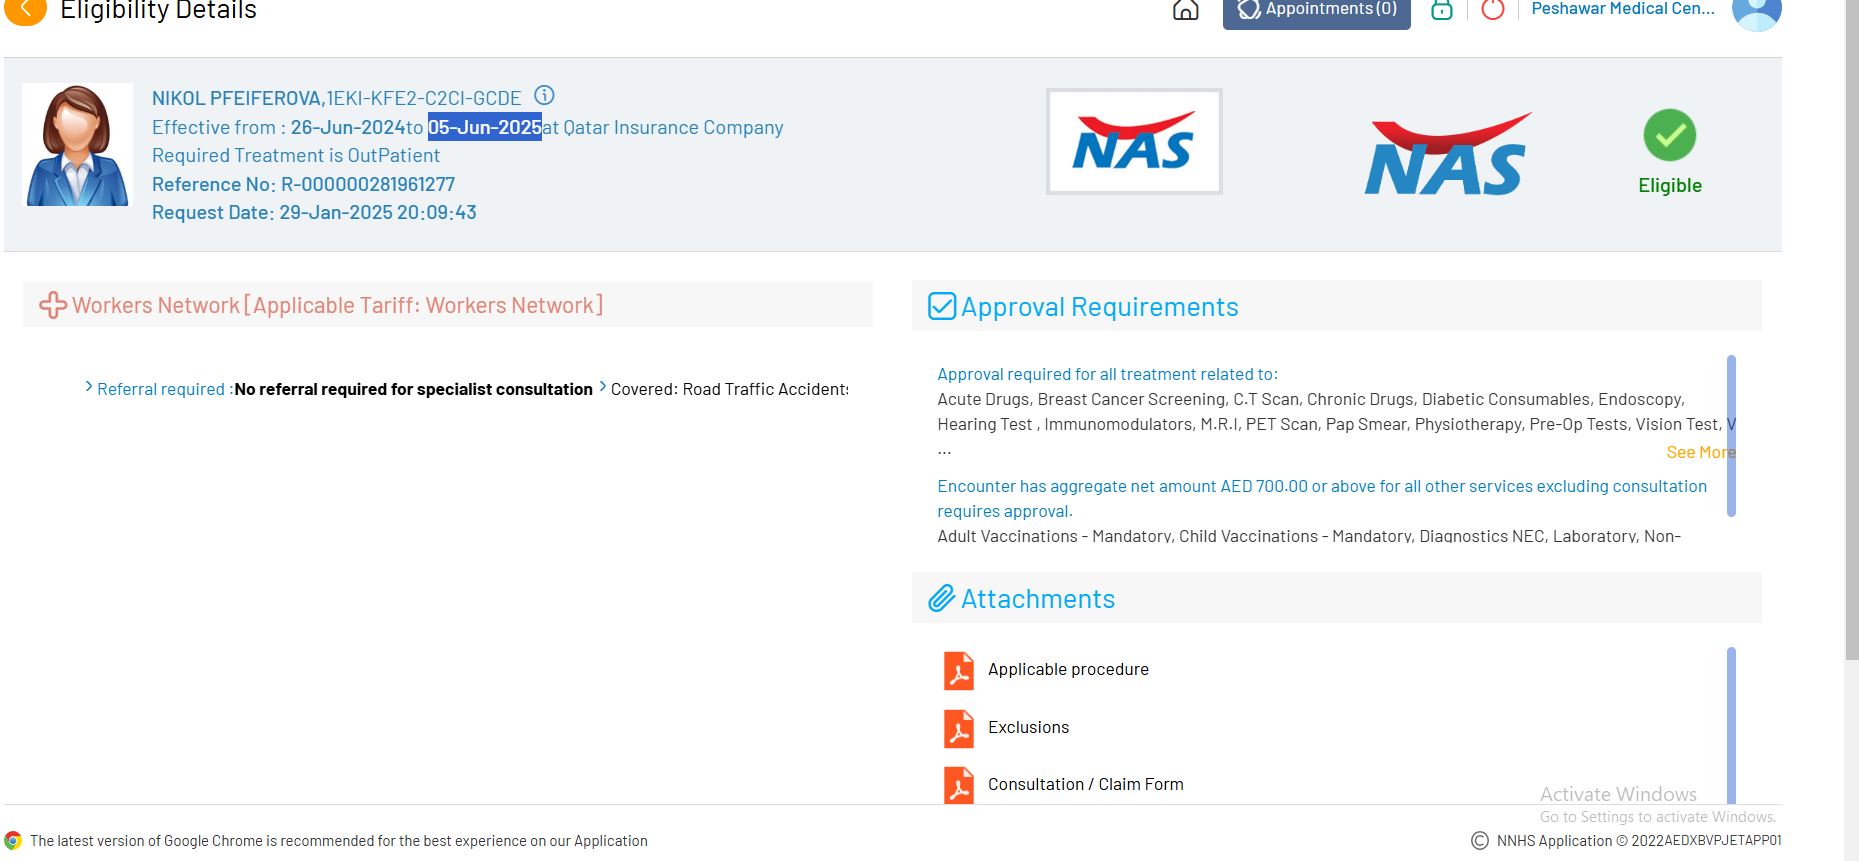Click the Approval Requirements scrollbar
The width and height of the screenshot is (1859, 861).
coord(1731,435)
